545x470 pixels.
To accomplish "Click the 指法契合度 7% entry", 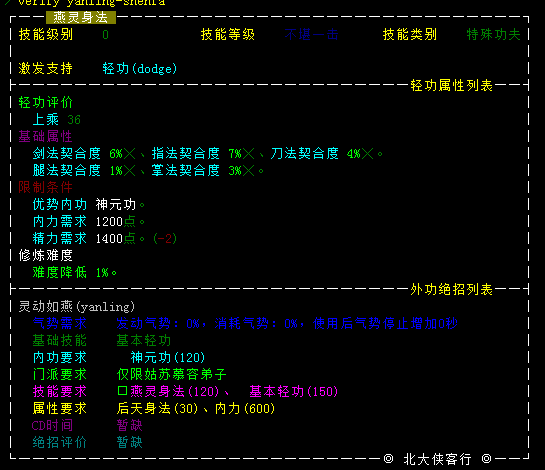I will point(203,153).
